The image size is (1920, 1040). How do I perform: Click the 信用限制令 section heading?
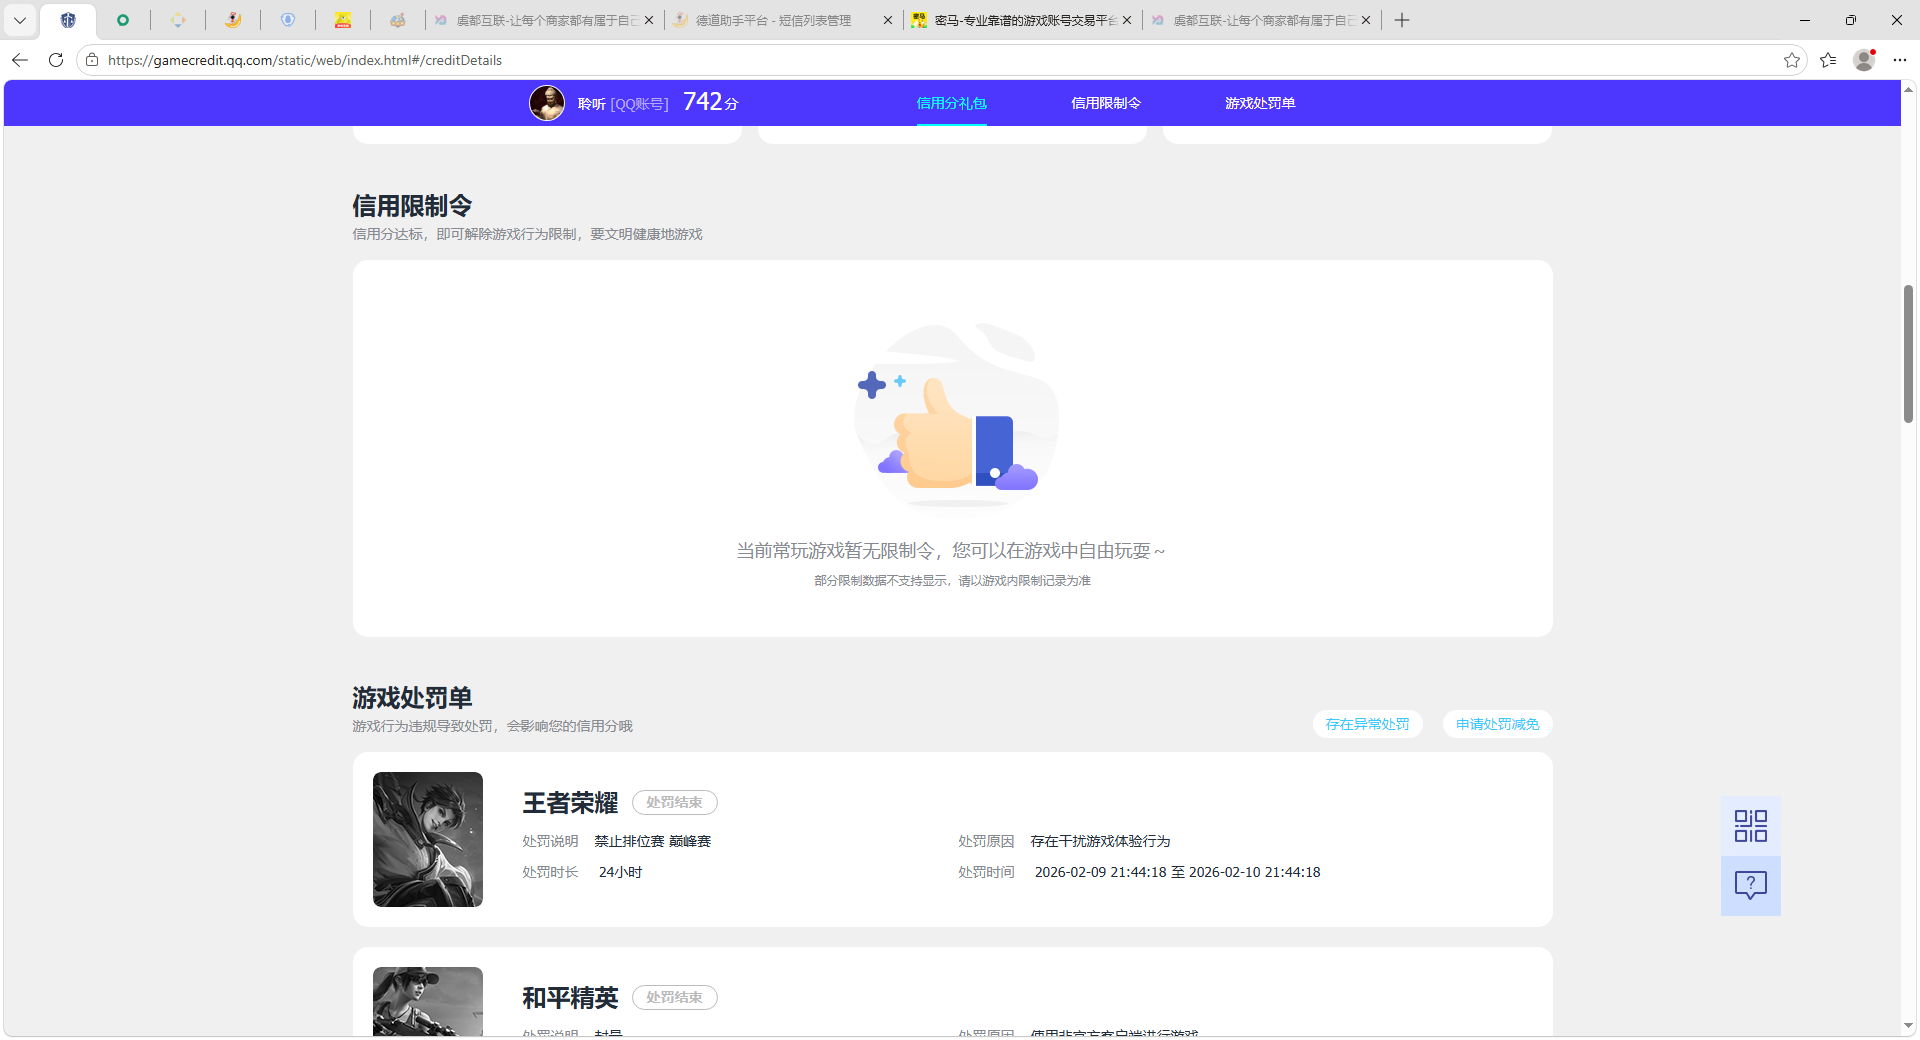pyautogui.click(x=412, y=206)
